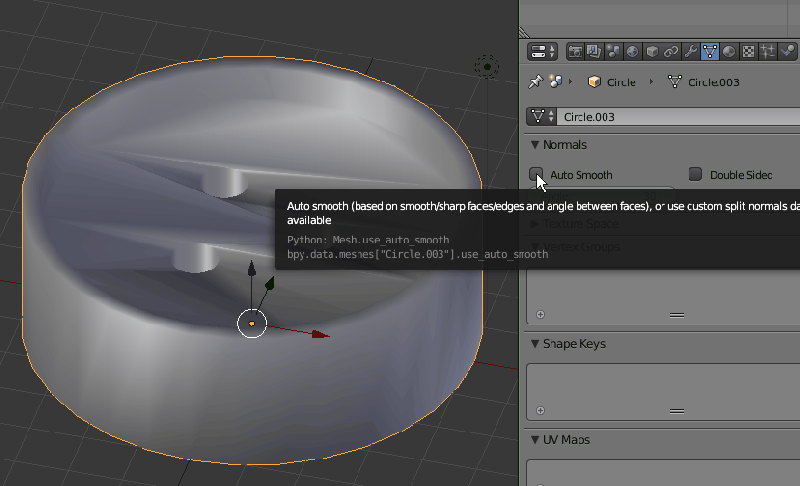The width and height of the screenshot is (800, 486).
Task: Click the orange cube Circle object icon
Action: [x=594, y=82]
